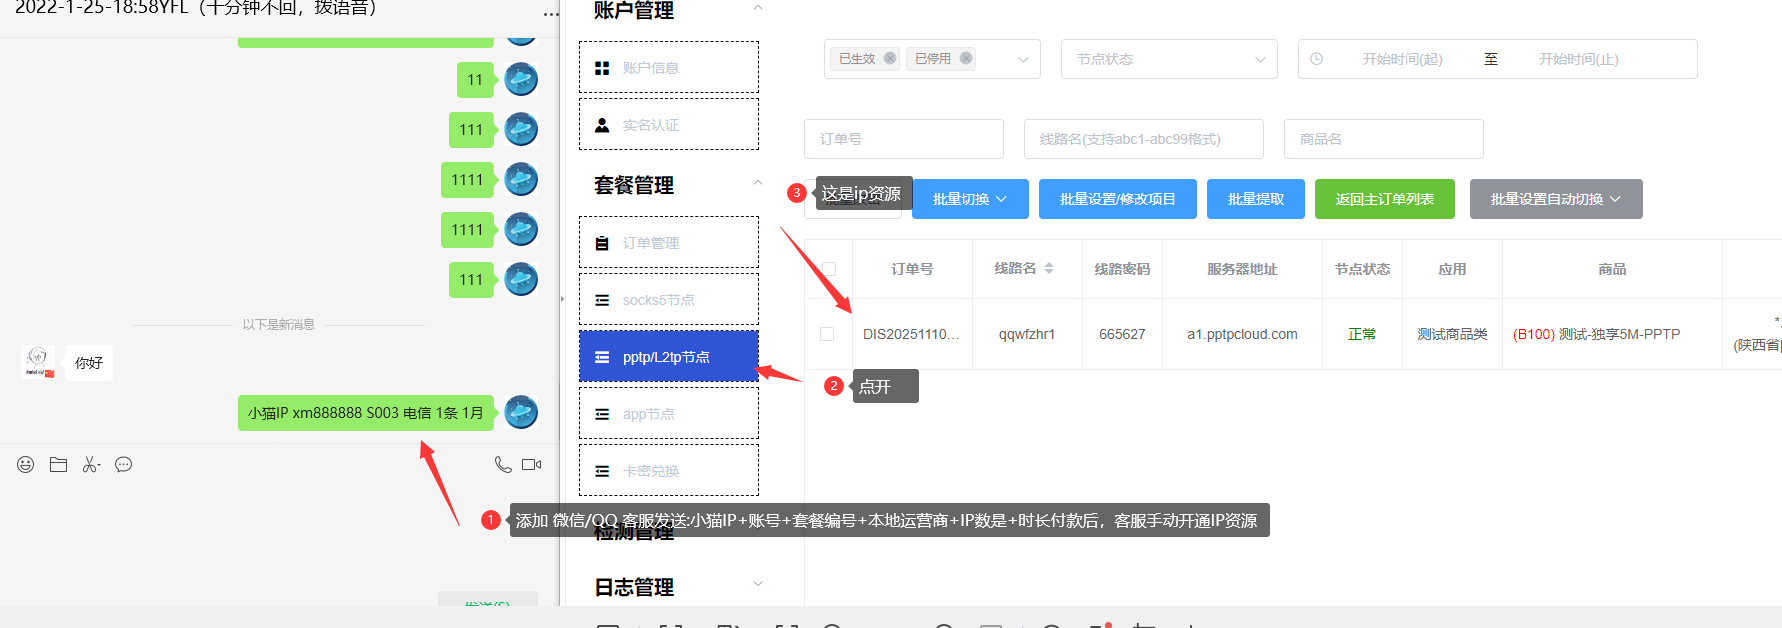Click the '11' chat message bubble

(475, 79)
